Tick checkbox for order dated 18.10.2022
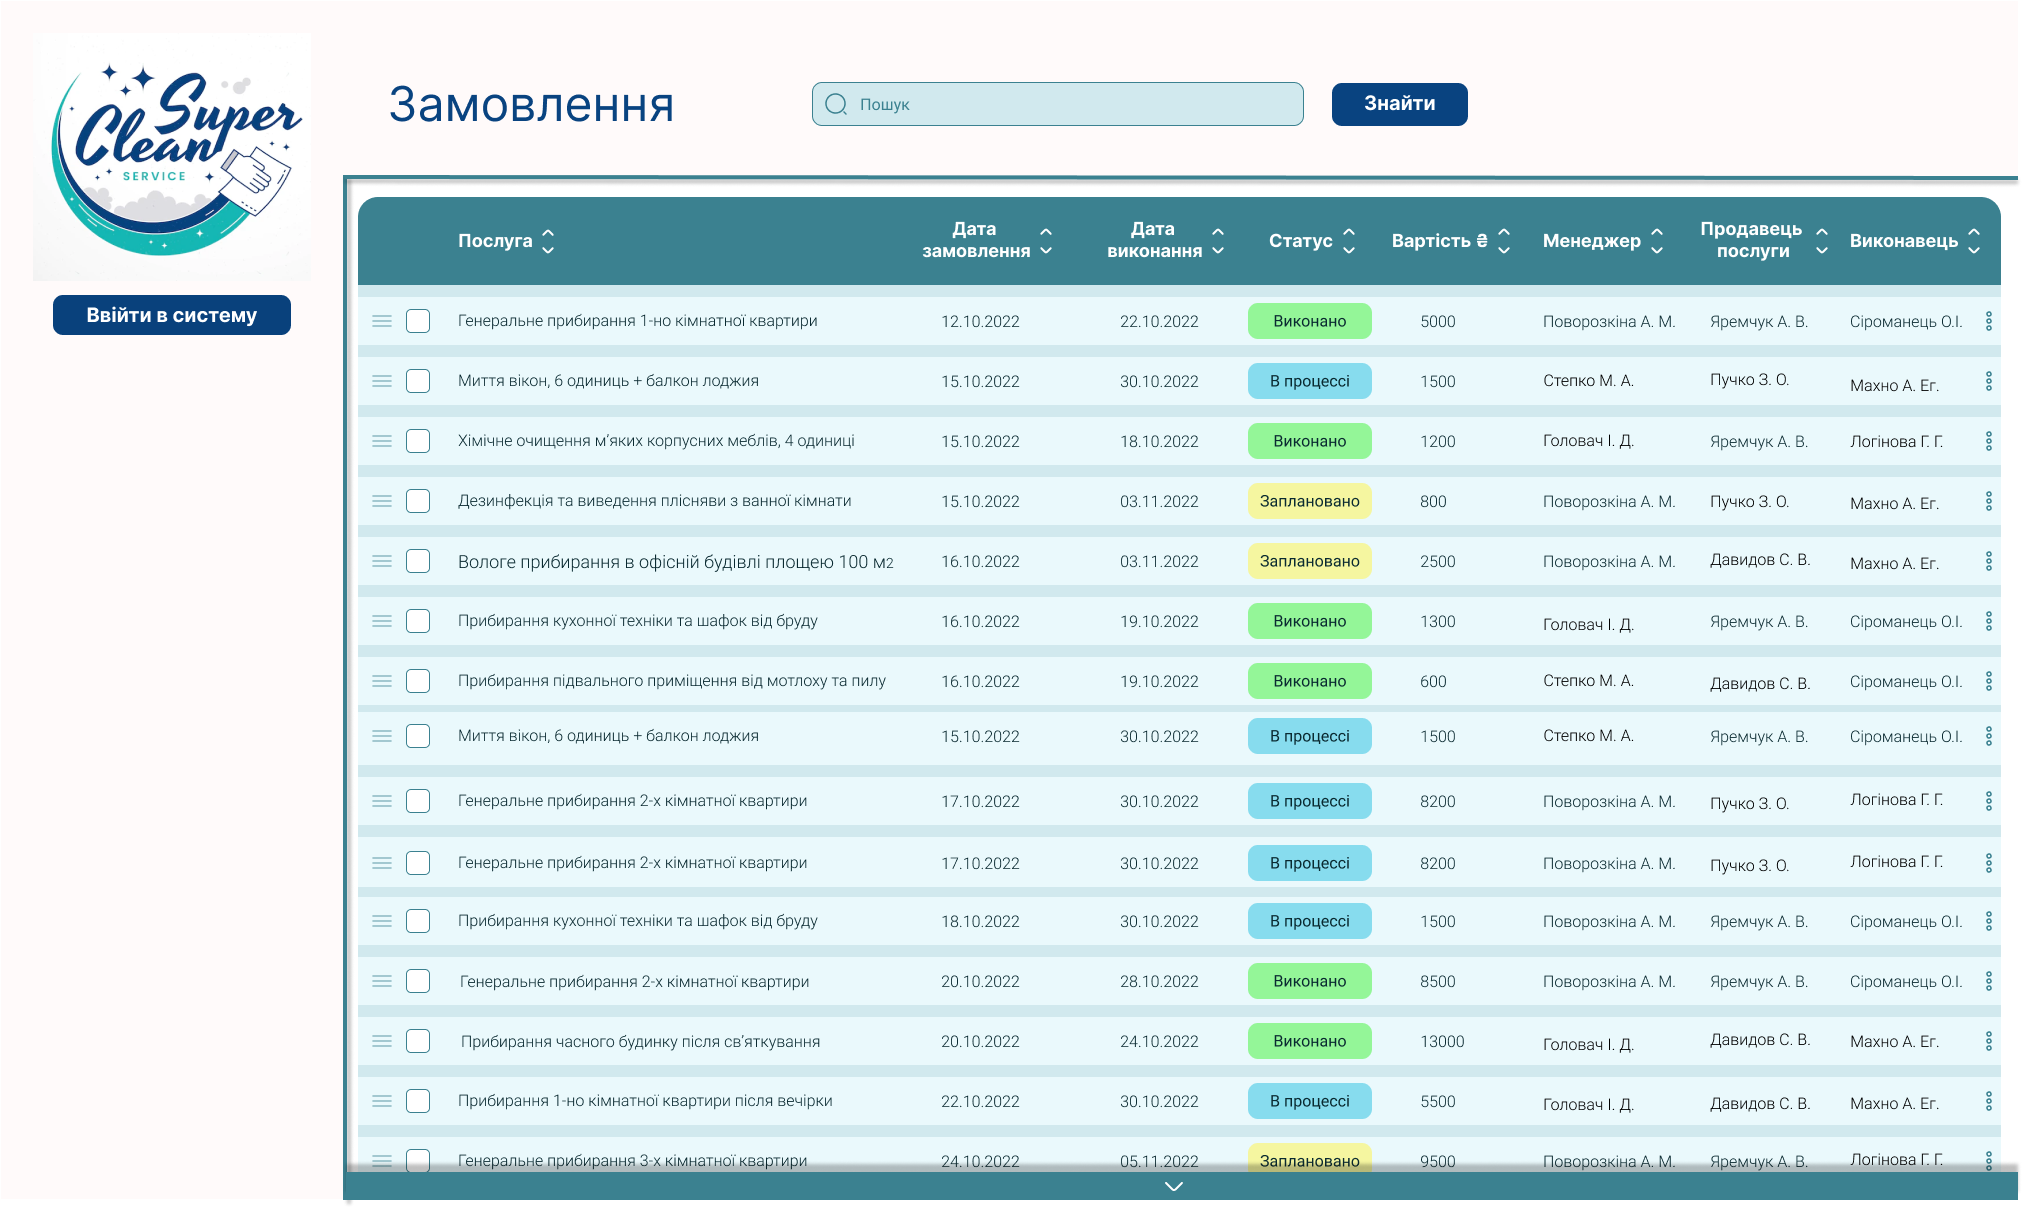The image size is (2023, 1208). pyautogui.click(x=418, y=921)
